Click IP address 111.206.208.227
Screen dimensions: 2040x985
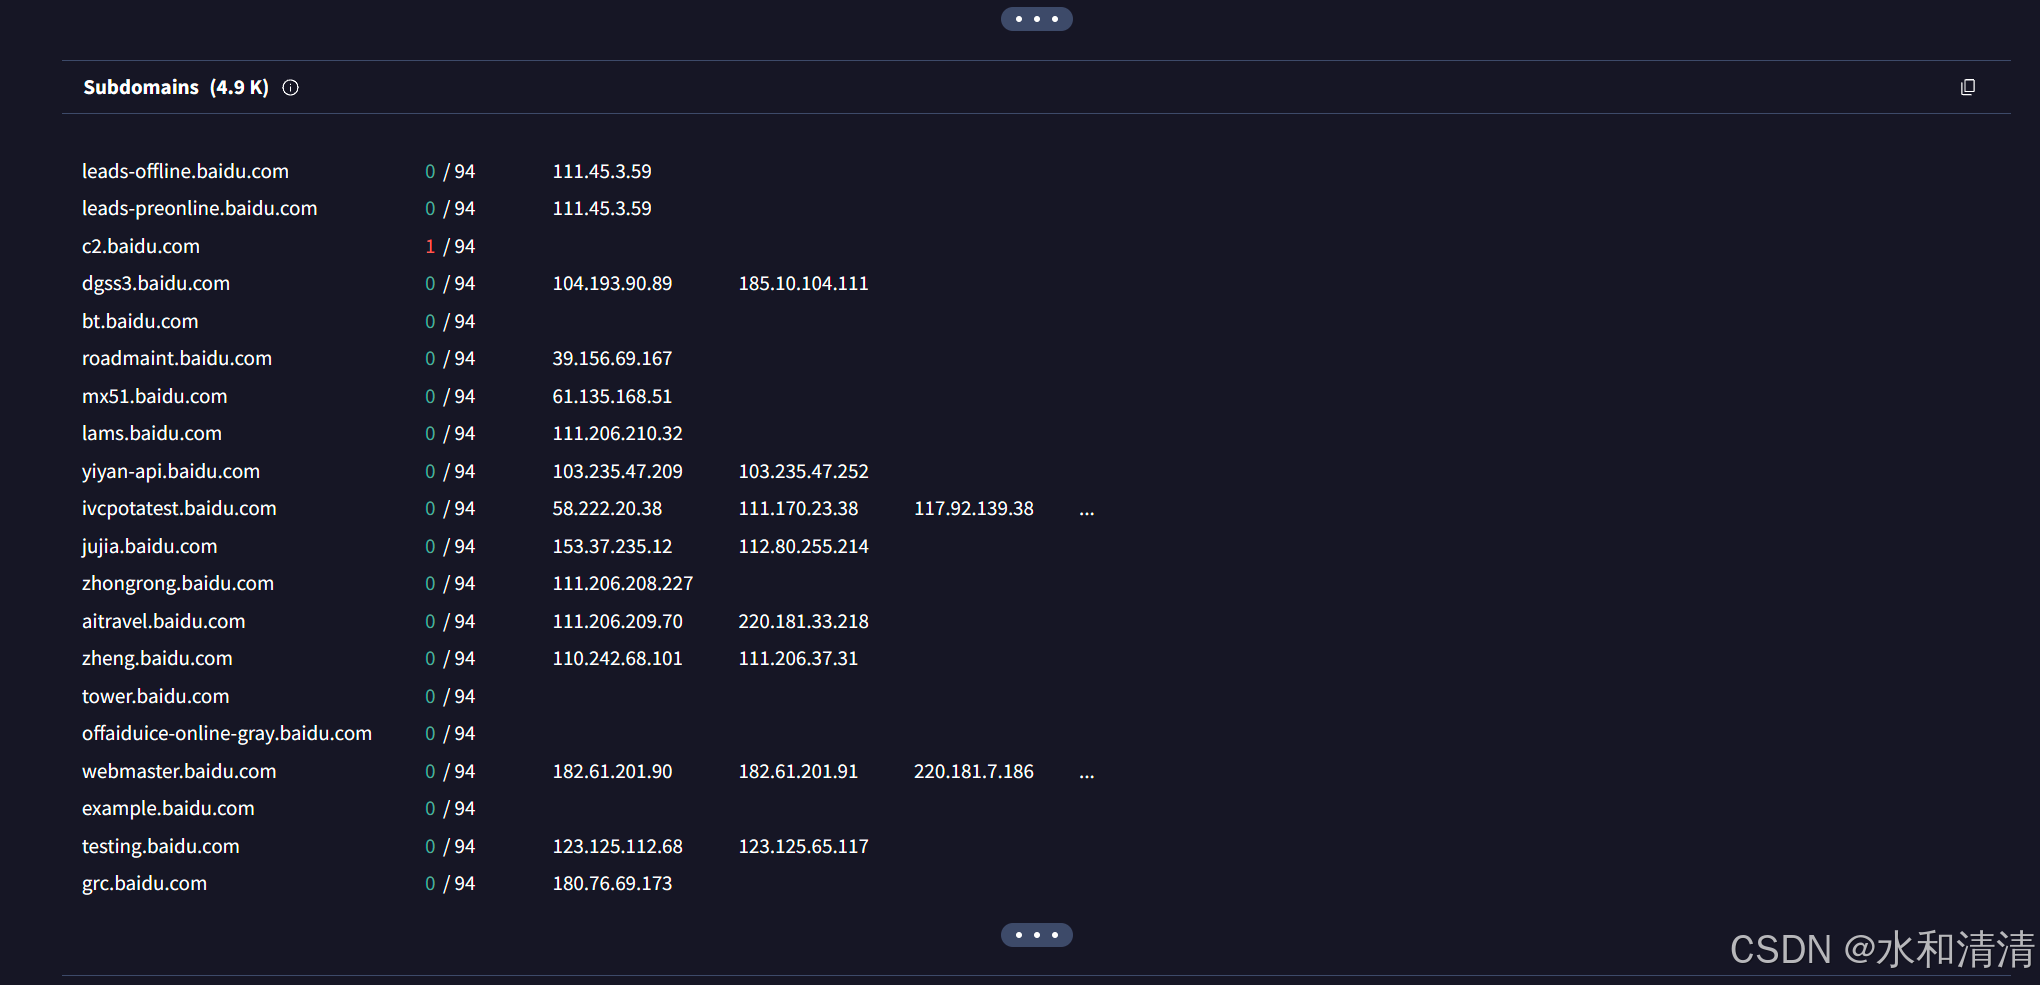(622, 583)
